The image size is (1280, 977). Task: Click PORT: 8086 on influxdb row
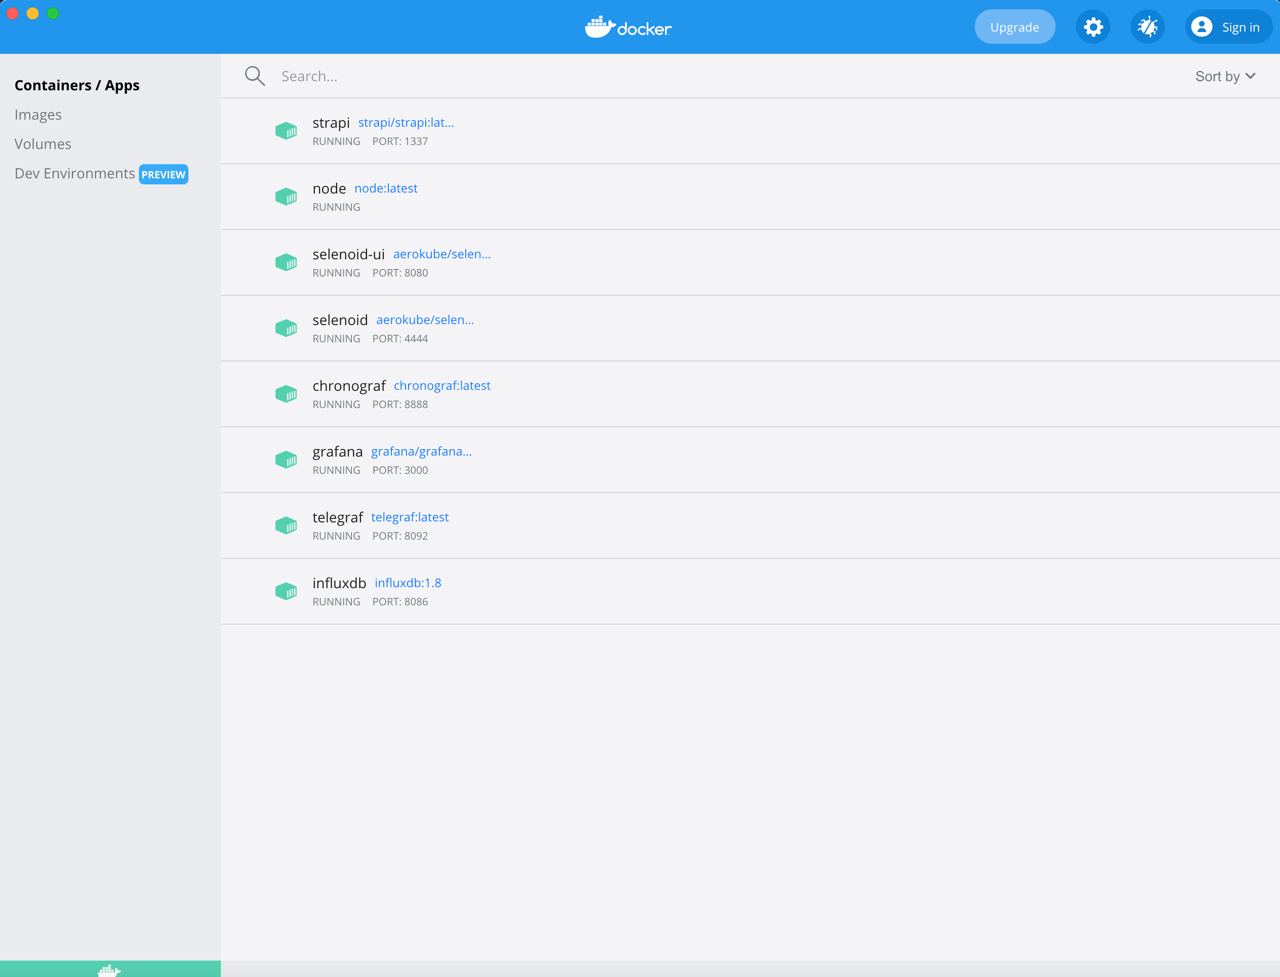click(x=400, y=602)
